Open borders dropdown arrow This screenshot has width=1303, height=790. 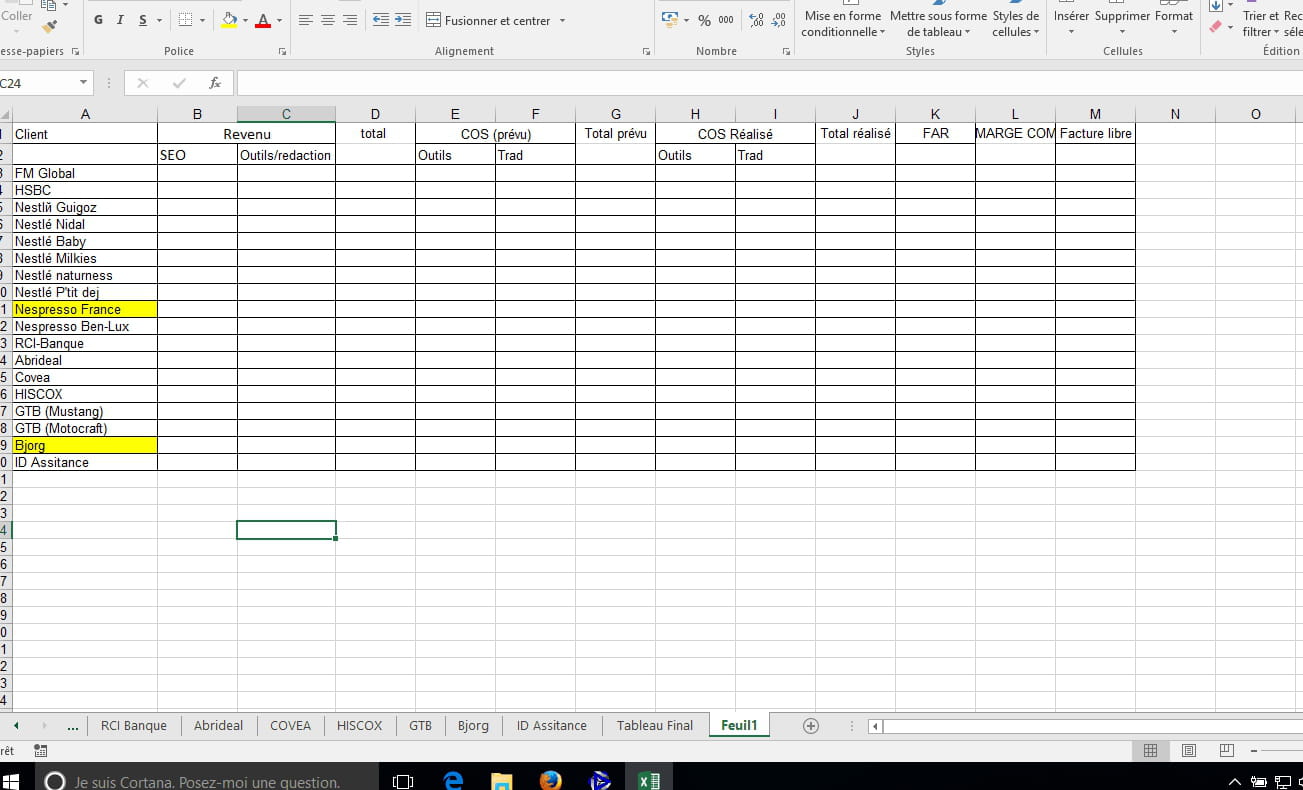tap(202, 20)
